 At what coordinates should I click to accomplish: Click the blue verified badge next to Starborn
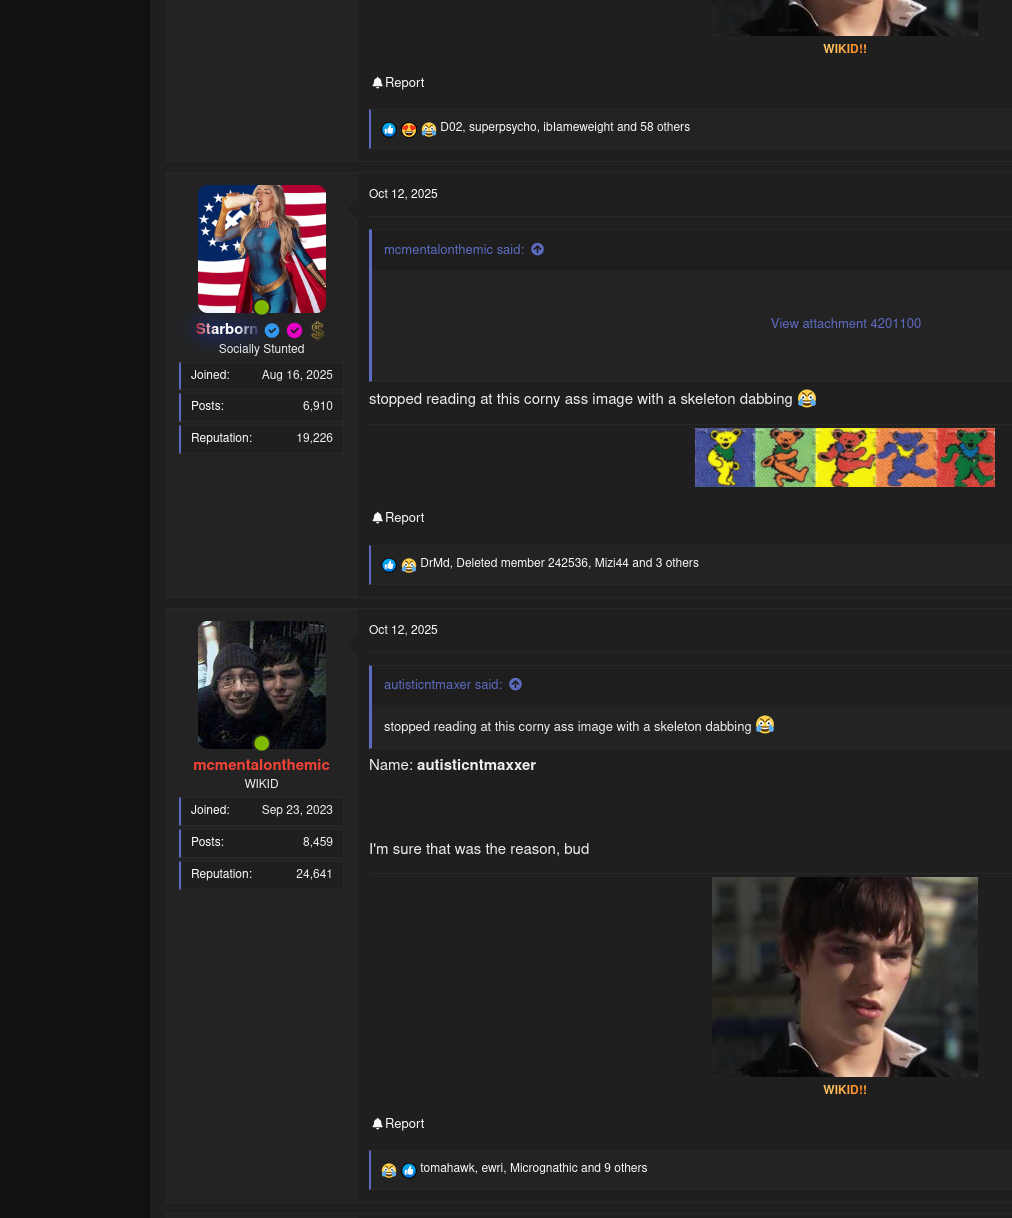(x=272, y=331)
